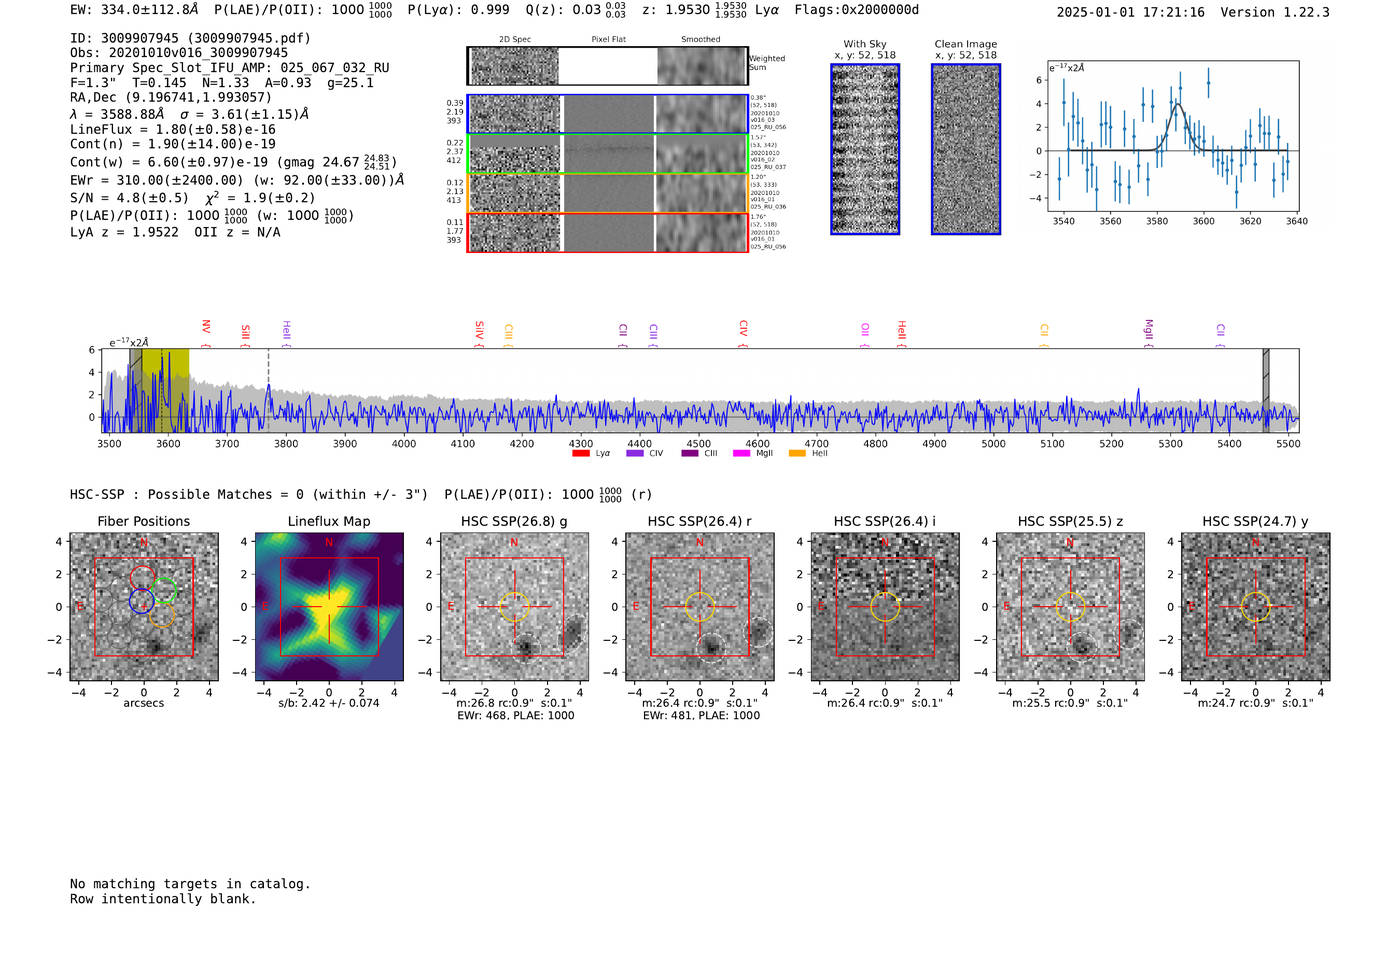Click the red crosshair in Lineflux Map
The width and height of the screenshot is (1400, 953).
329,606
